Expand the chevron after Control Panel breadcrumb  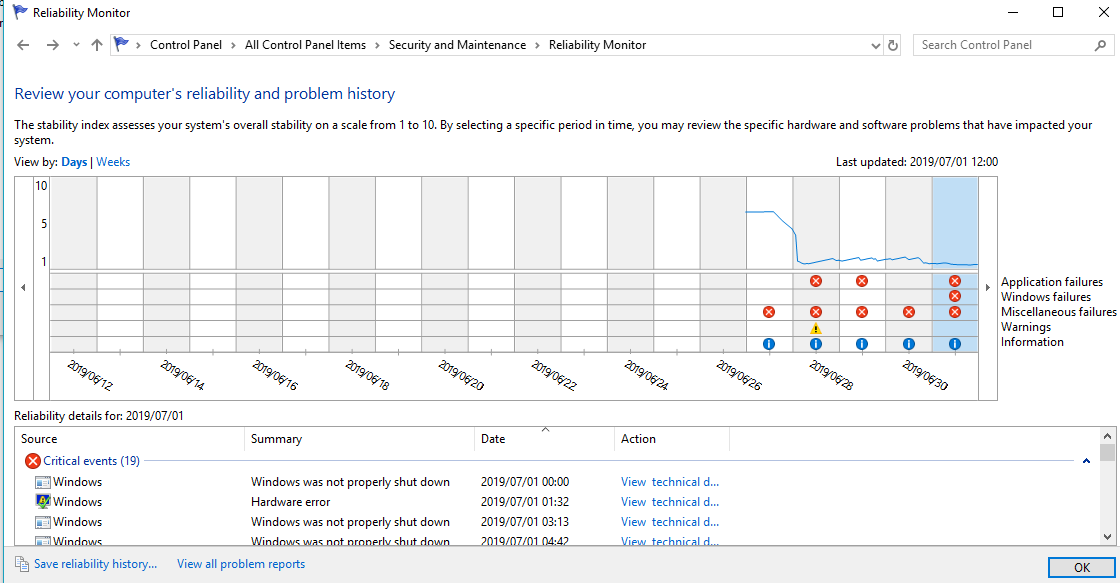[233, 45]
